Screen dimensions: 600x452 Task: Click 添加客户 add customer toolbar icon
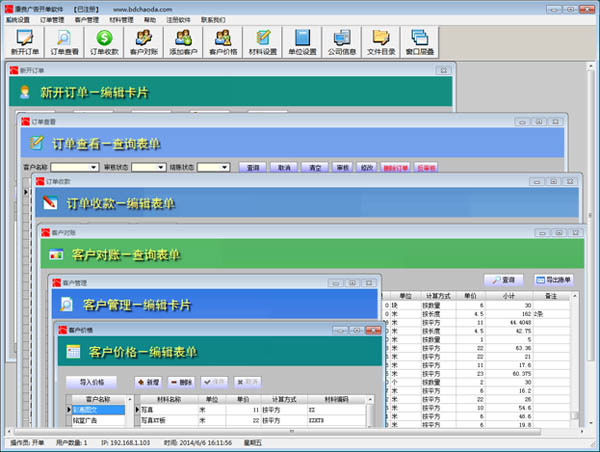183,42
